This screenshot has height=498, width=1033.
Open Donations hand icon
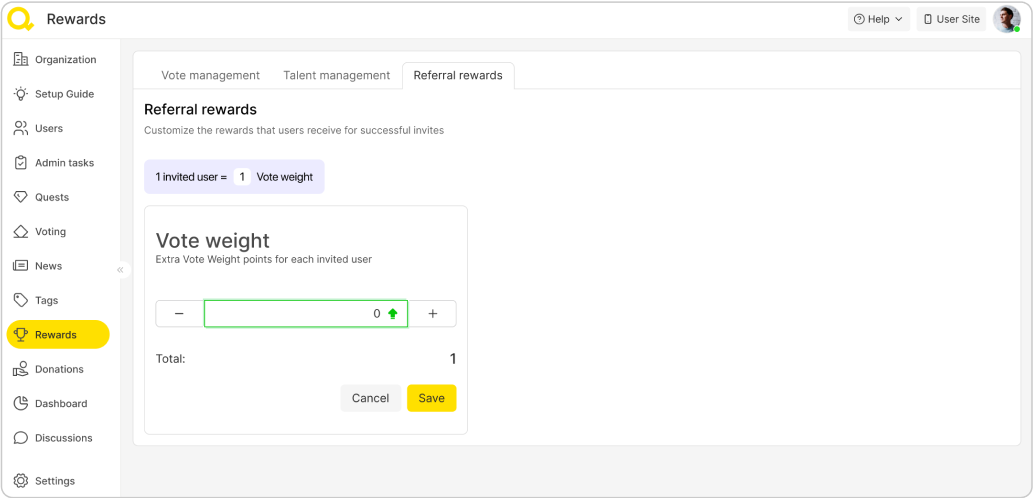pyautogui.click(x=20, y=369)
